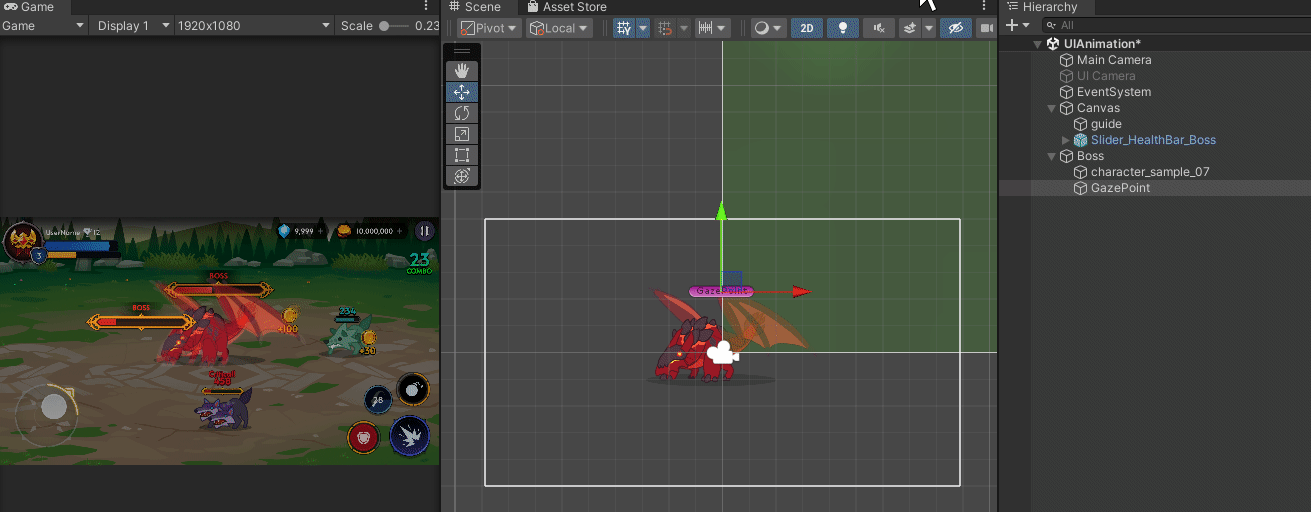Collapse the UIAnimation scene in Hierarchy
Viewport: 1311px width, 512px height.
point(1039,44)
